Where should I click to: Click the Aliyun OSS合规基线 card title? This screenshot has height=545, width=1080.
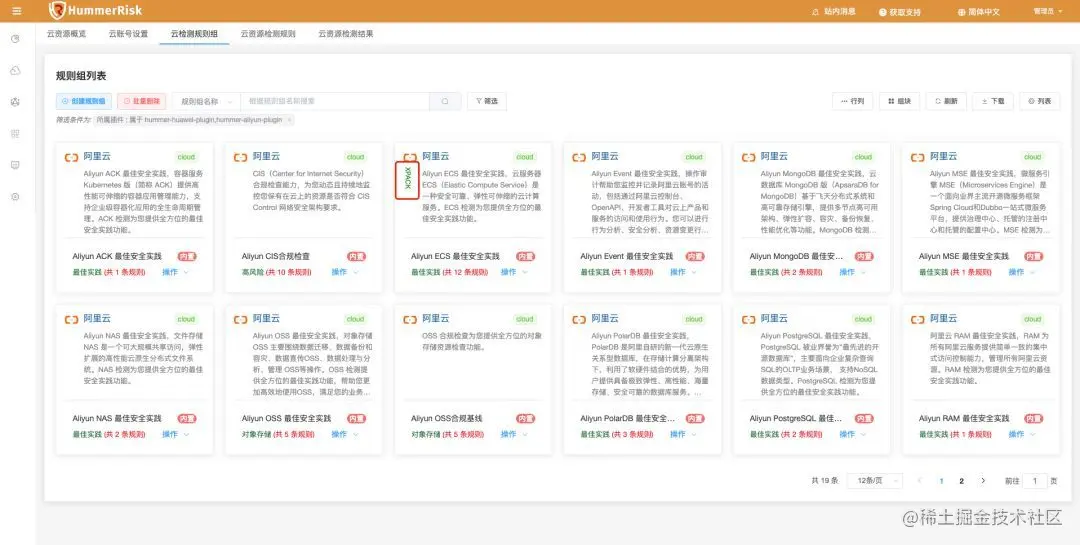pos(446,418)
